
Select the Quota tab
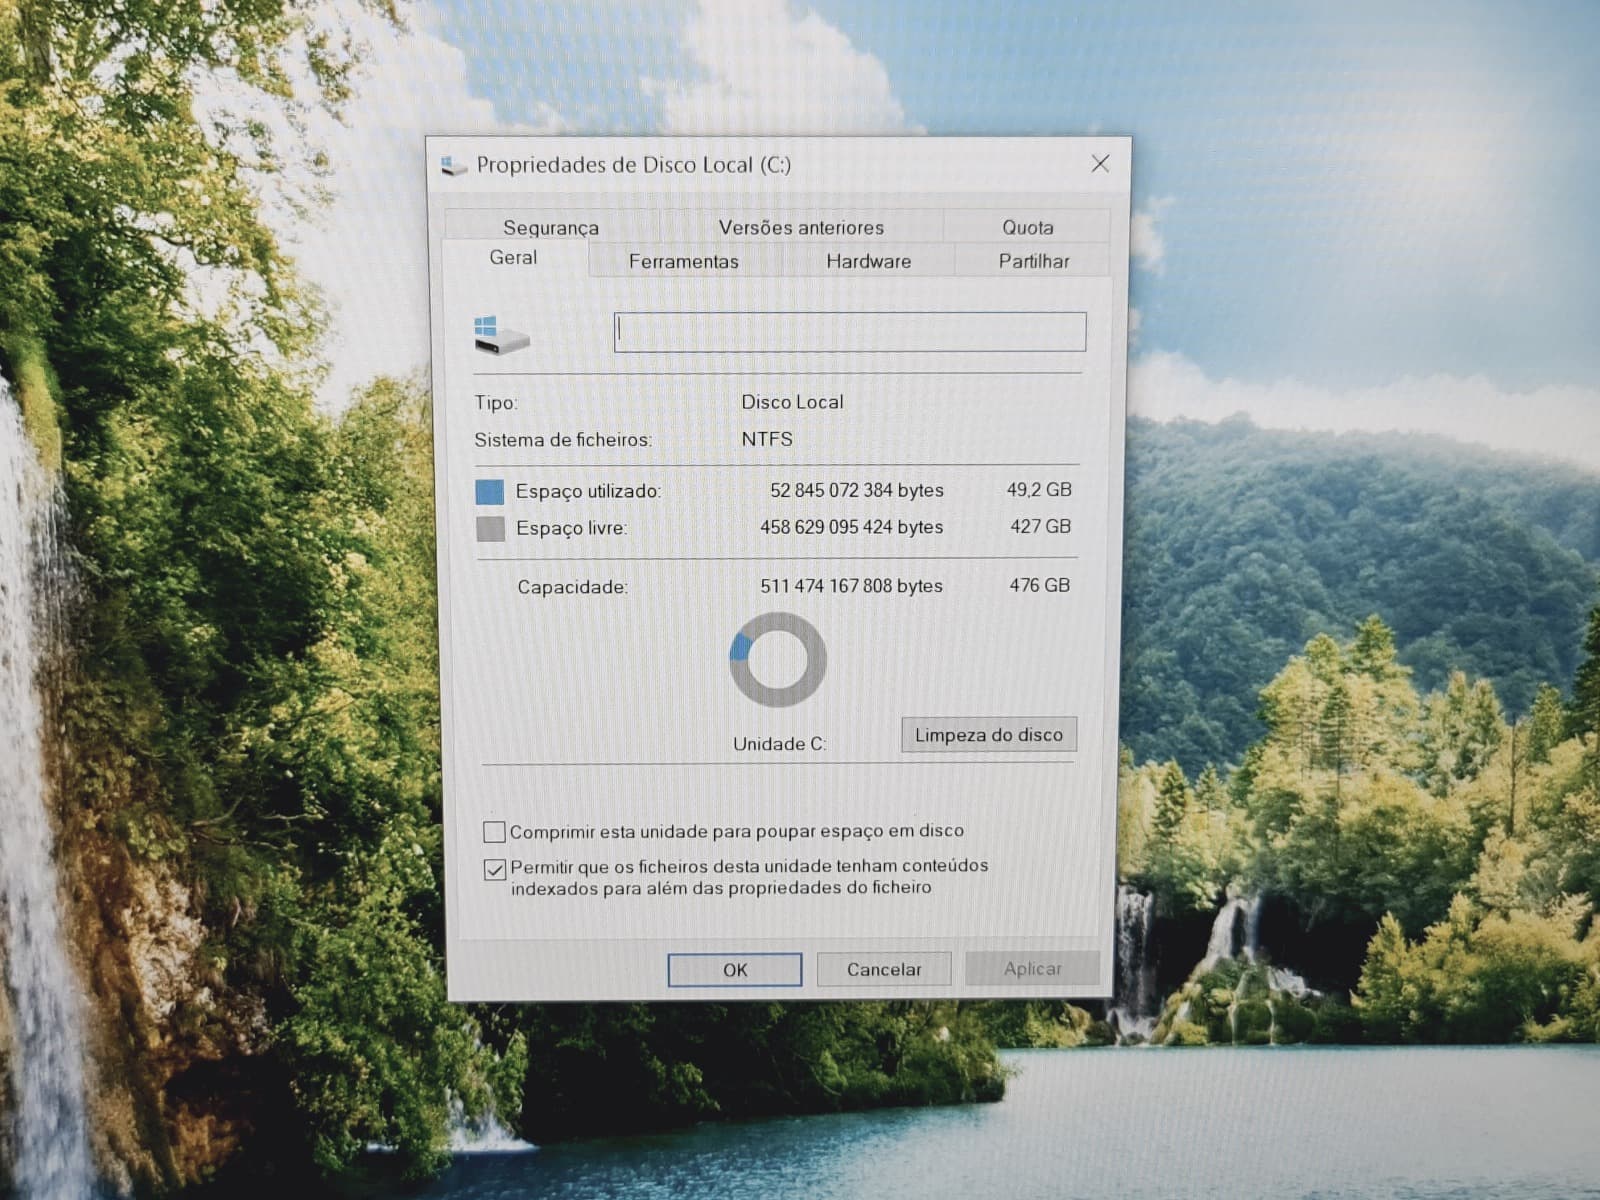(1027, 227)
